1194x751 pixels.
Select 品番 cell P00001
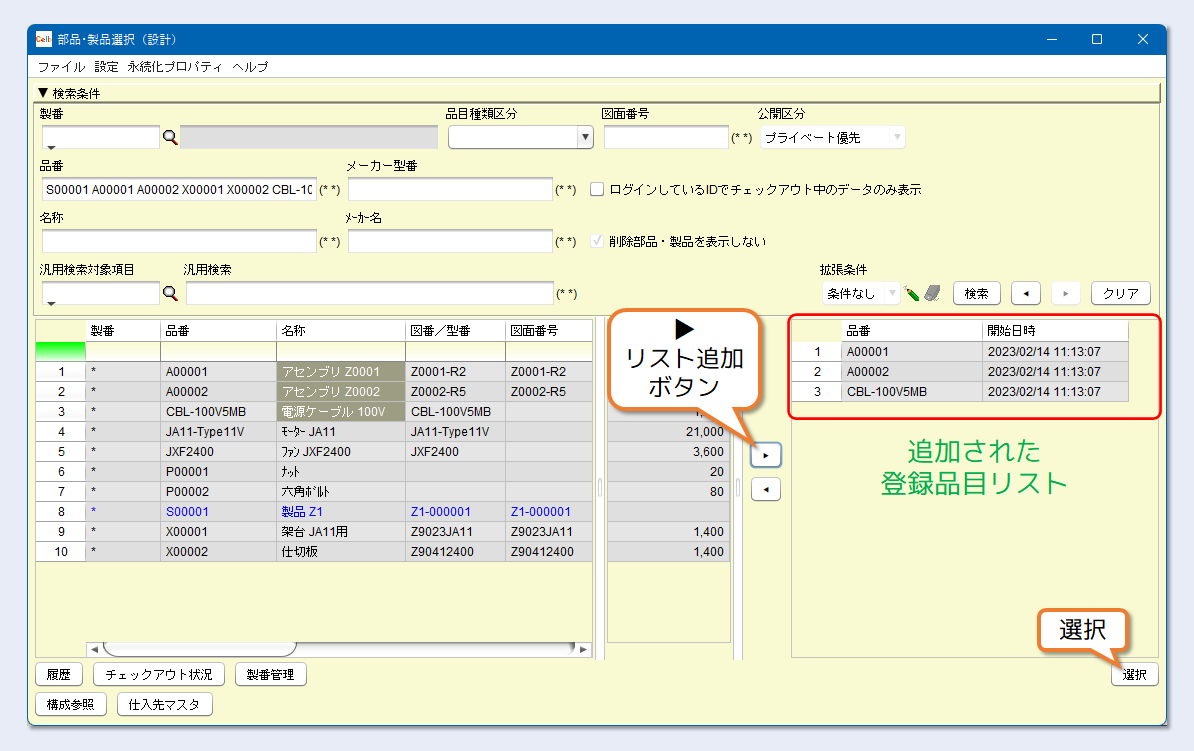click(x=219, y=471)
